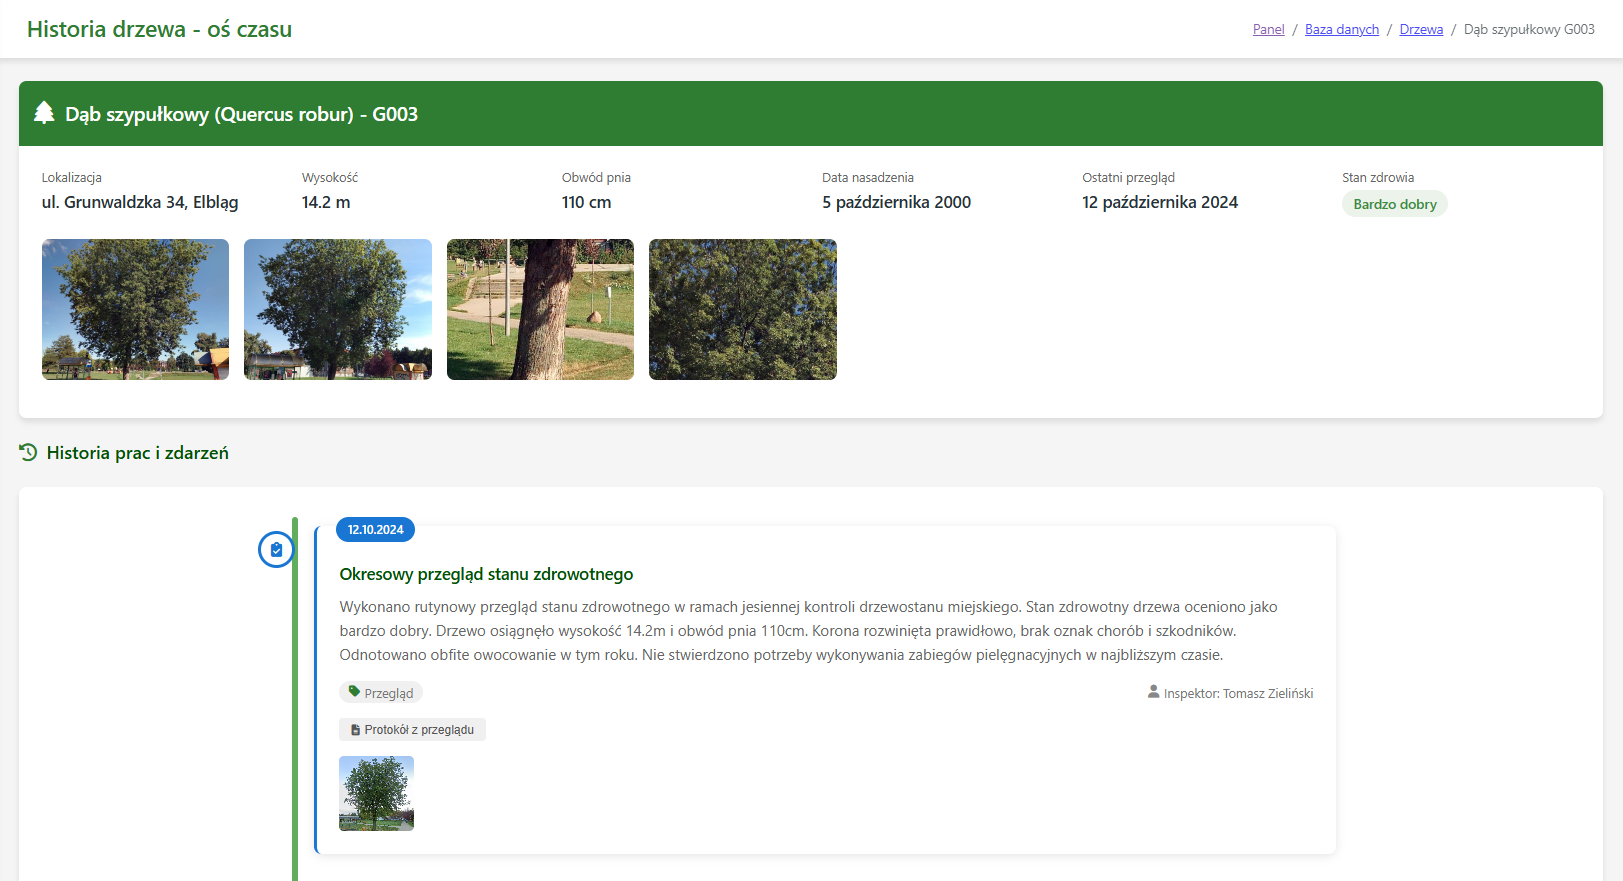Go to Baza danych breadcrumb link
This screenshot has height=881, width=1623.
[1341, 29]
